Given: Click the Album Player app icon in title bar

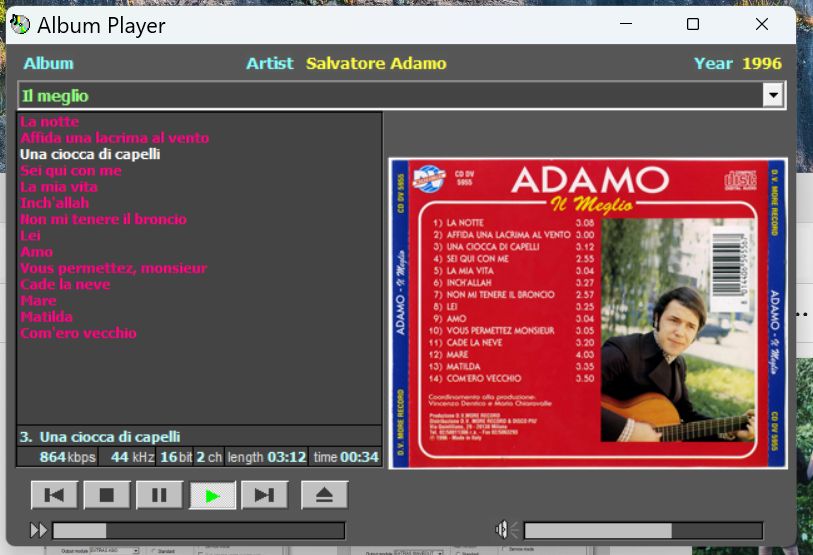Looking at the screenshot, I should pyautogui.click(x=20, y=24).
